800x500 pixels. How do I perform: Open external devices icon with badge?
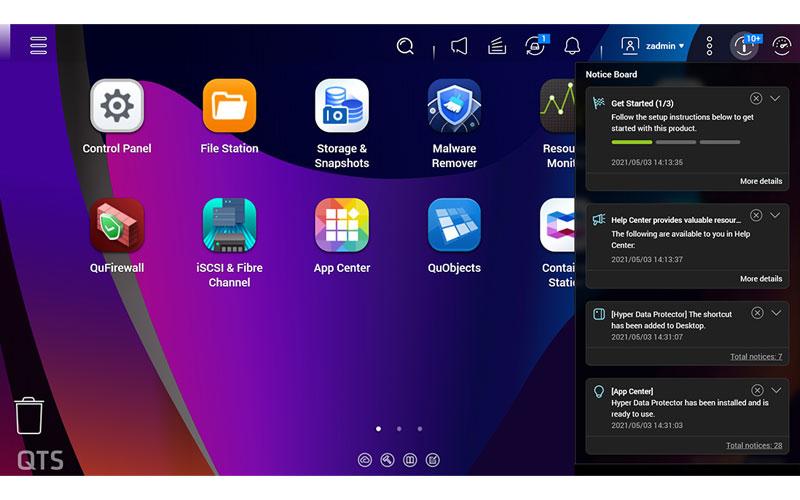pyautogui.click(x=535, y=45)
